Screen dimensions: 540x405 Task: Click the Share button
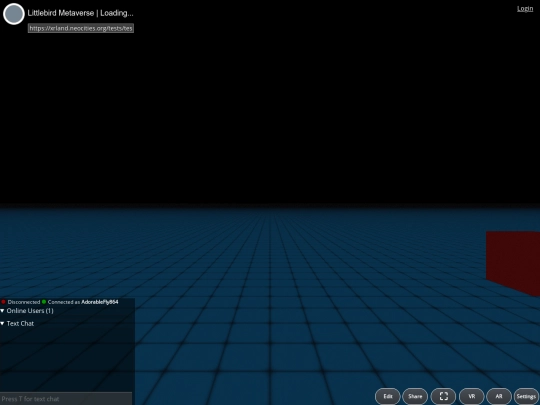pyautogui.click(x=415, y=396)
